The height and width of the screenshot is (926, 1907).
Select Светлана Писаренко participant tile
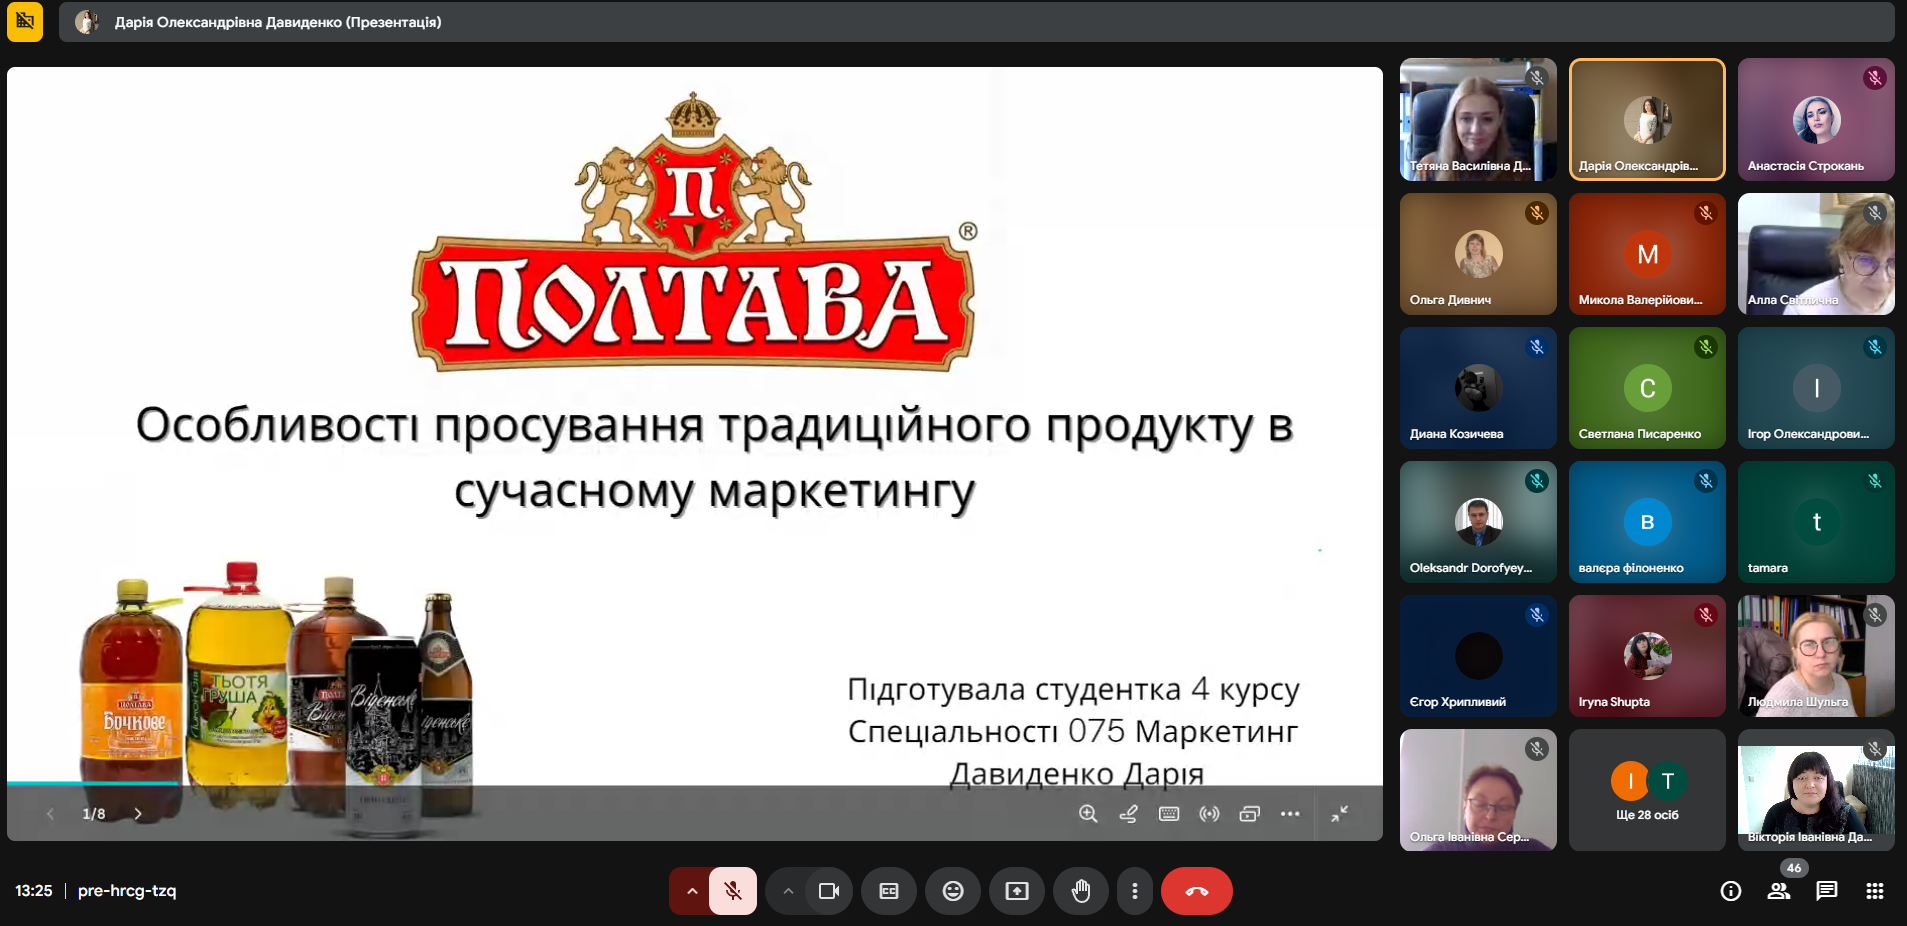point(1647,388)
